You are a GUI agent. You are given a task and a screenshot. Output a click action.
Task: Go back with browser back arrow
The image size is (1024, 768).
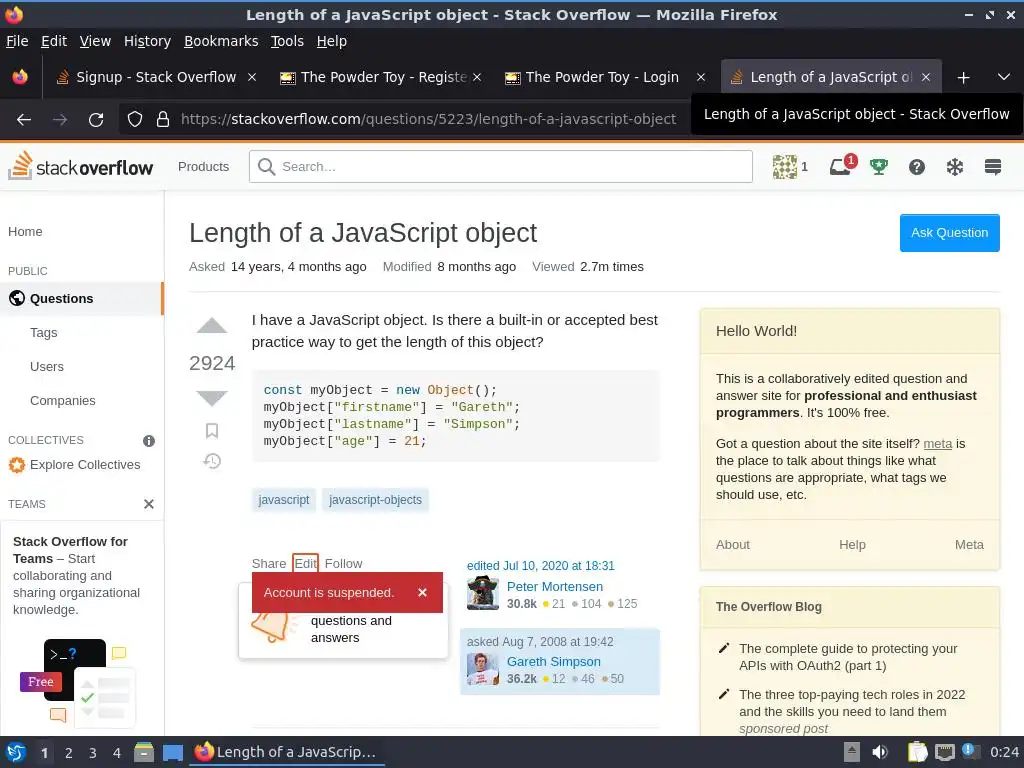pyautogui.click(x=24, y=120)
